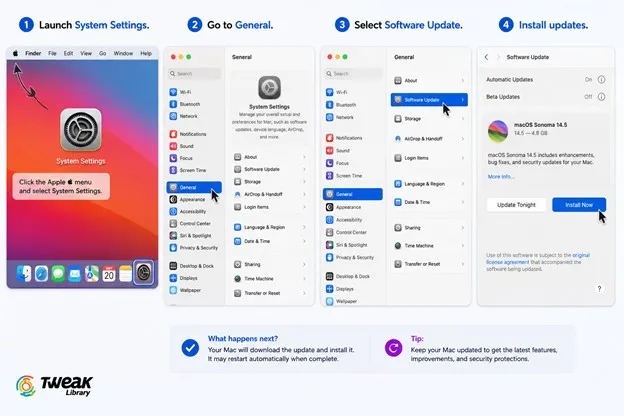Screen dimensions: 624x416
Task: Open the View menu in the menu bar
Action: [86, 53]
